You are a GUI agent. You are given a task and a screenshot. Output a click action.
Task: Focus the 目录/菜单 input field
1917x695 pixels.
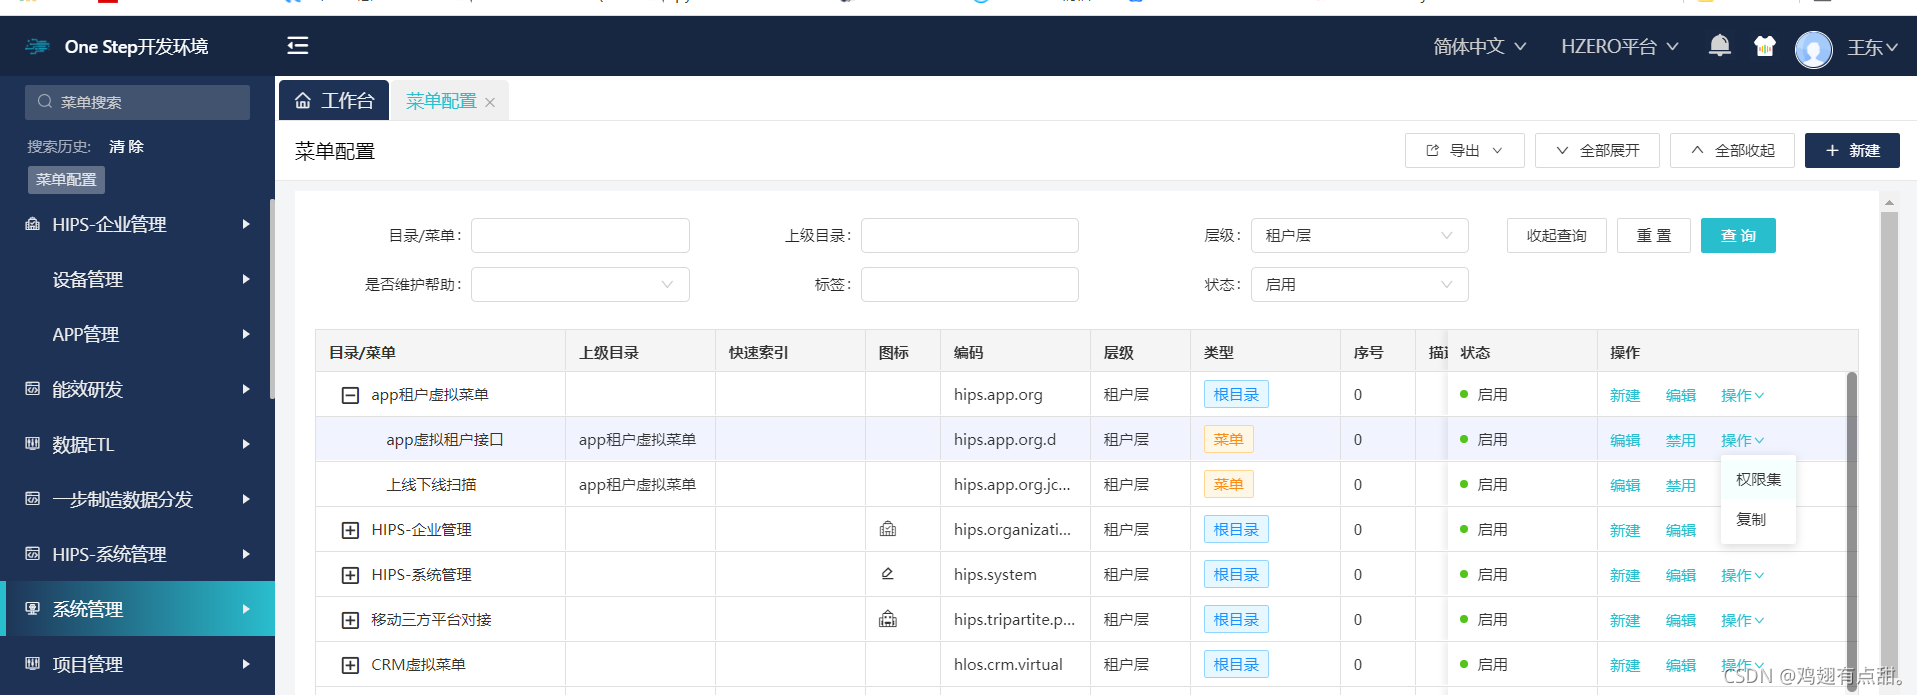580,235
